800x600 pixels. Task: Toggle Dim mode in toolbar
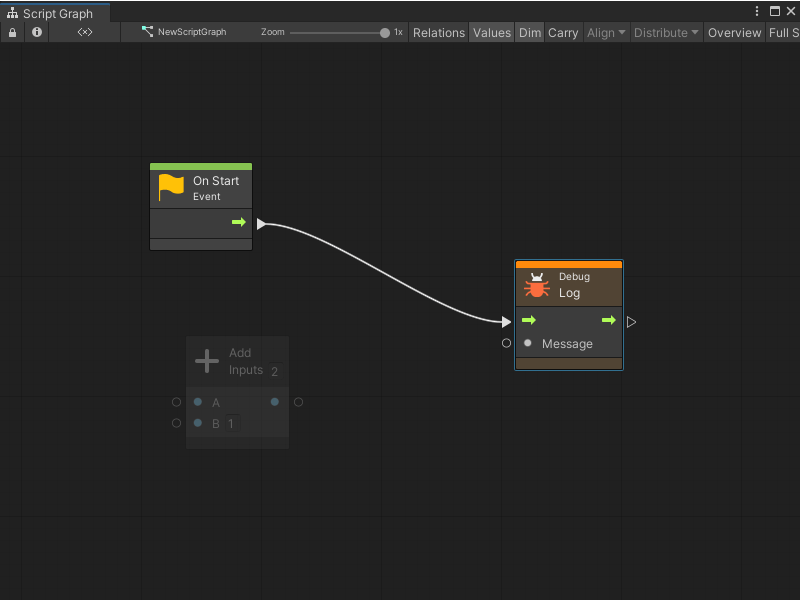pos(530,32)
